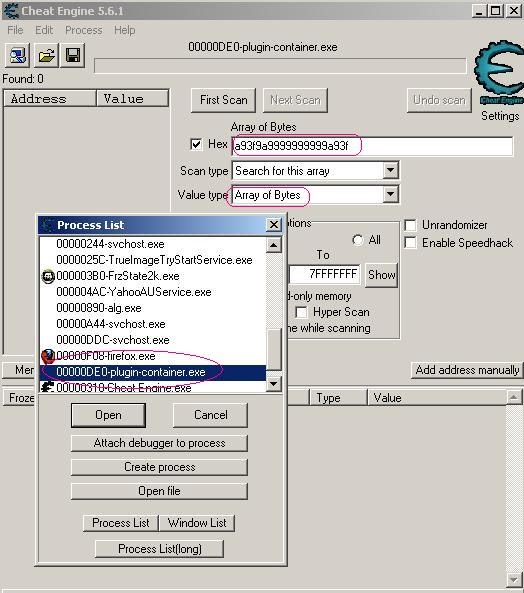Viewport: 524px width, 593px height.
Task: Click the Show button
Action: 381,275
